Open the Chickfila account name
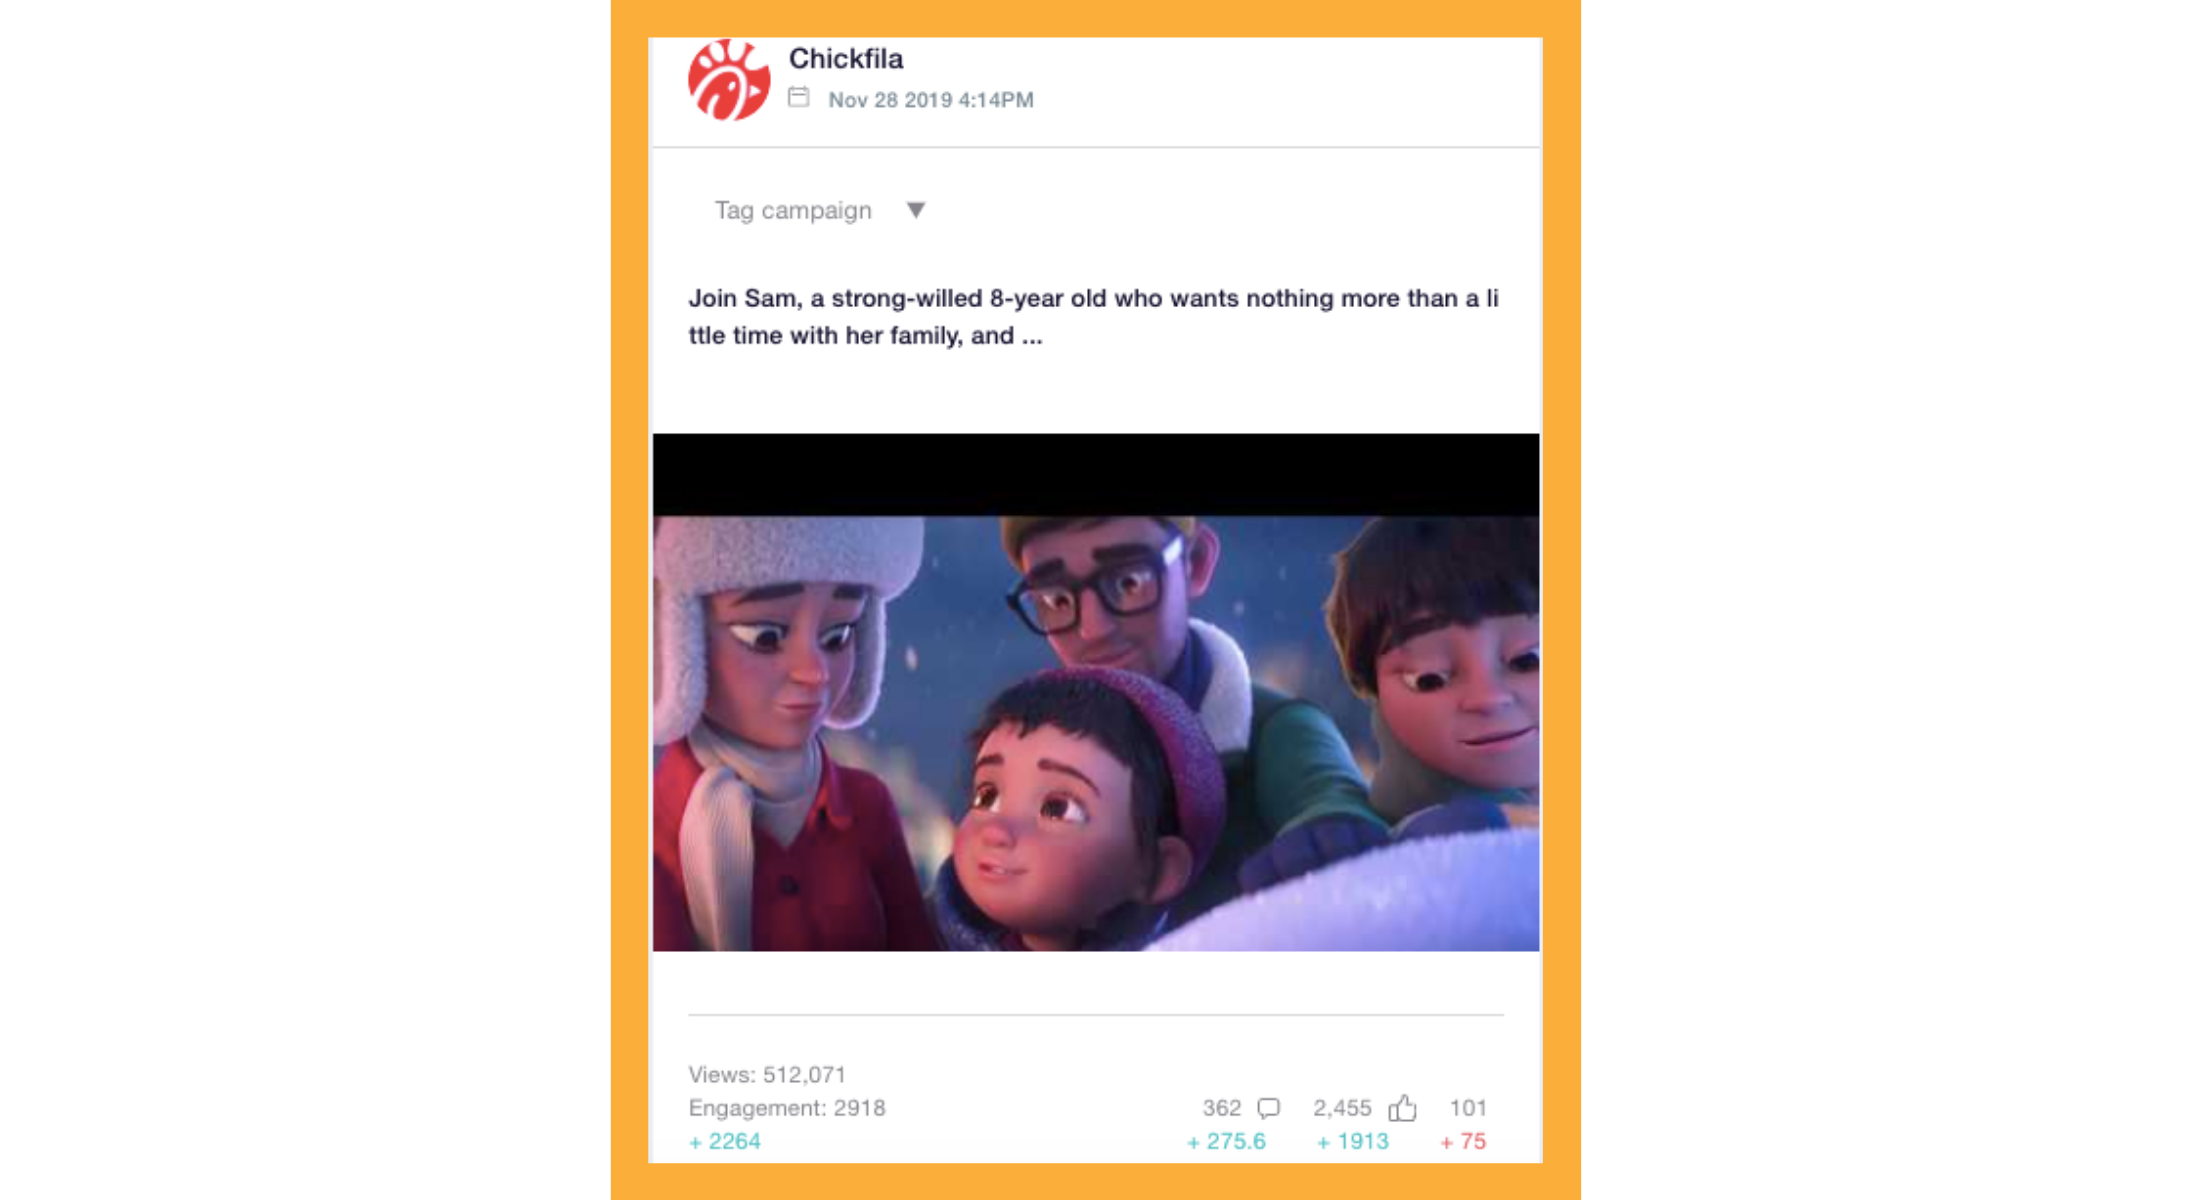Image resolution: width=2190 pixels, height=1200 pixels. 846,59
